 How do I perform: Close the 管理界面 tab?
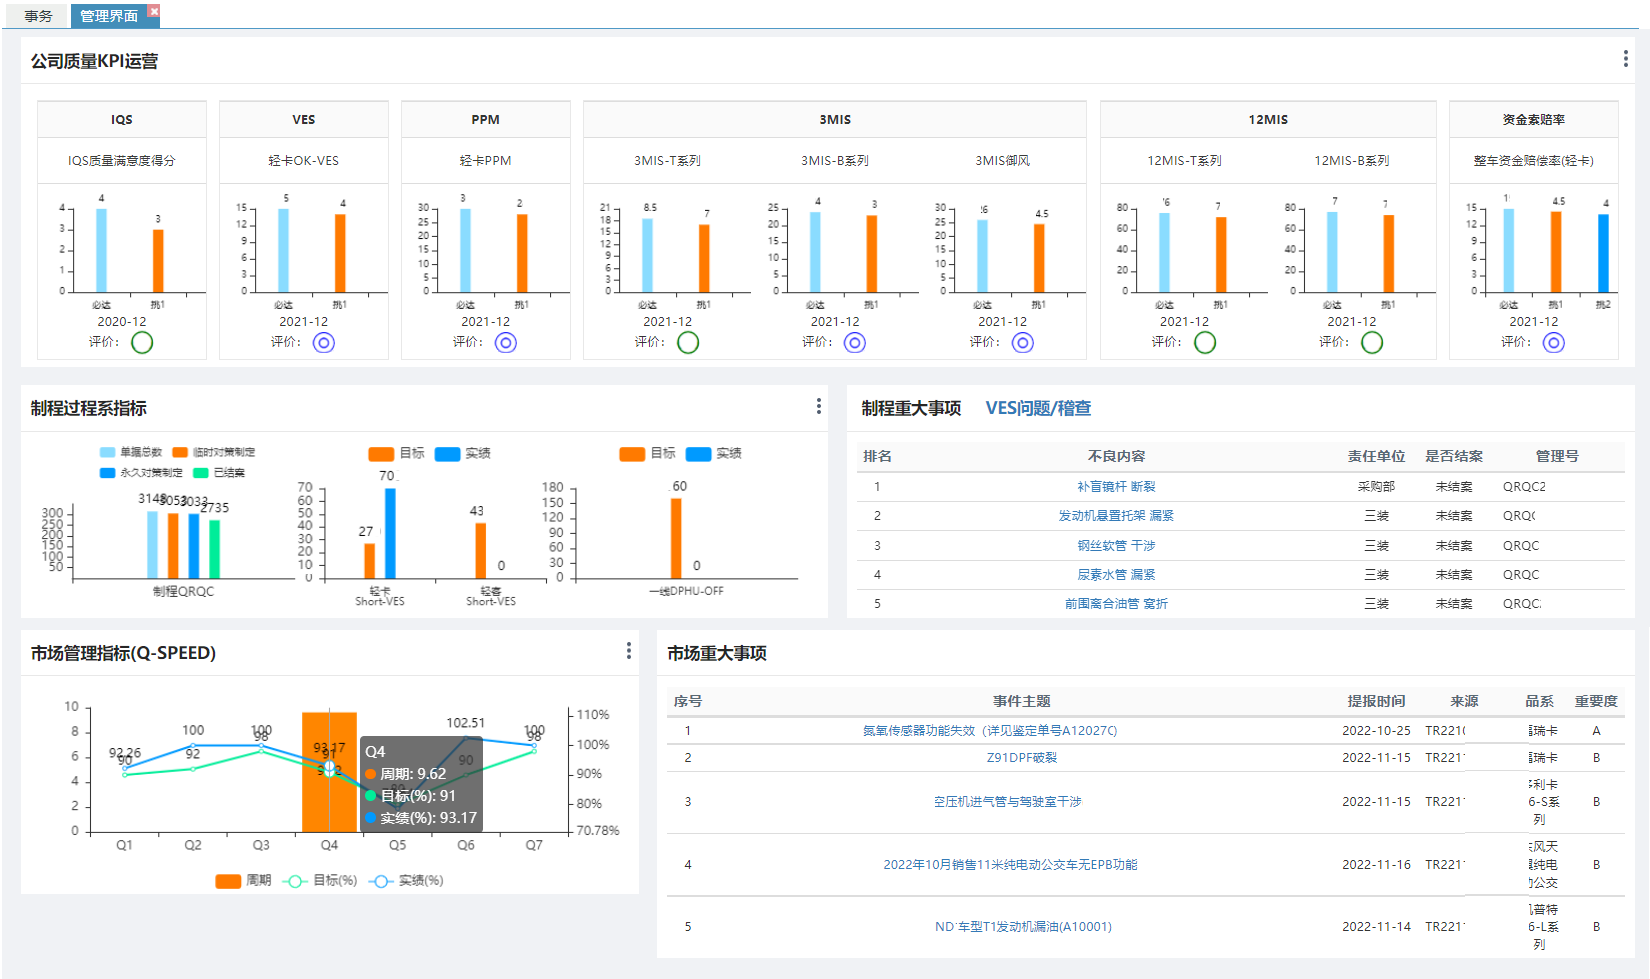point(153,11)
